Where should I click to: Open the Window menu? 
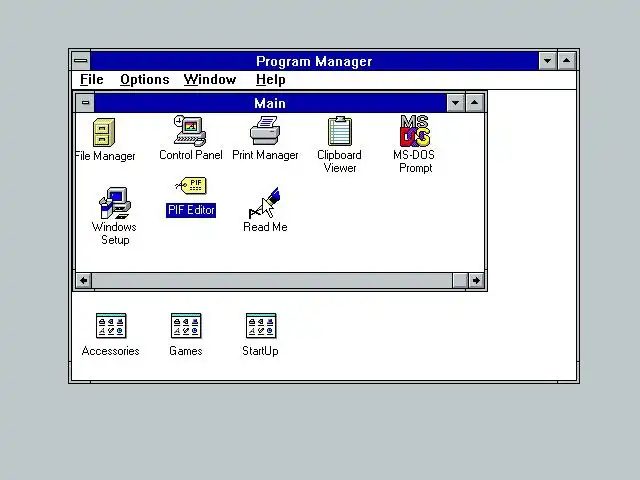click(210, 80)
